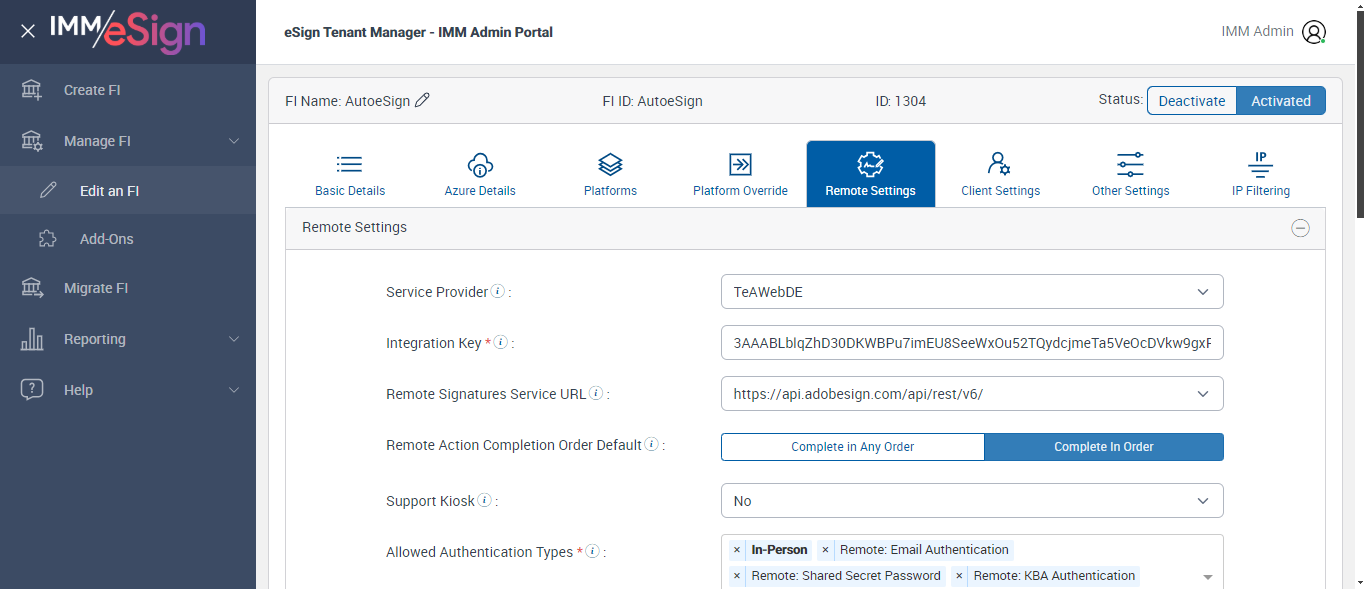
Task: Remove the In-Person authentication tag
Action: coord(737,550)
